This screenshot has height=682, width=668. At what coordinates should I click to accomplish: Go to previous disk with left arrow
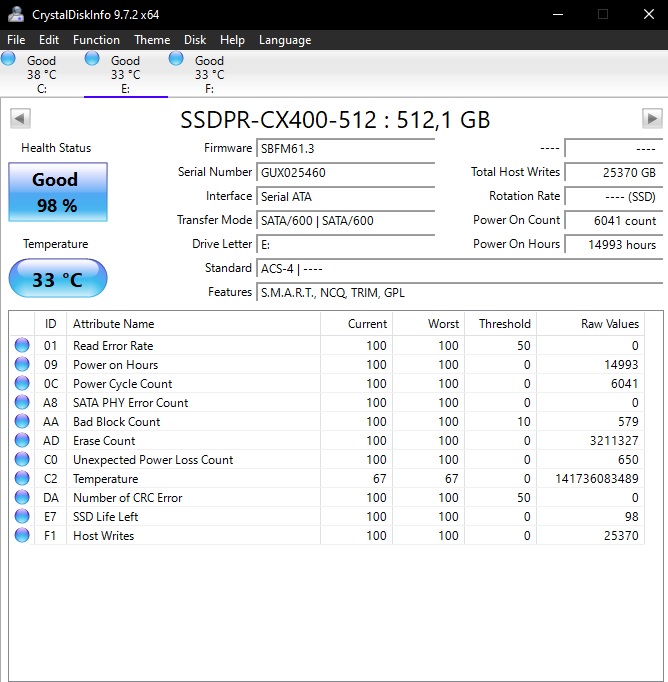coord(20,118)
